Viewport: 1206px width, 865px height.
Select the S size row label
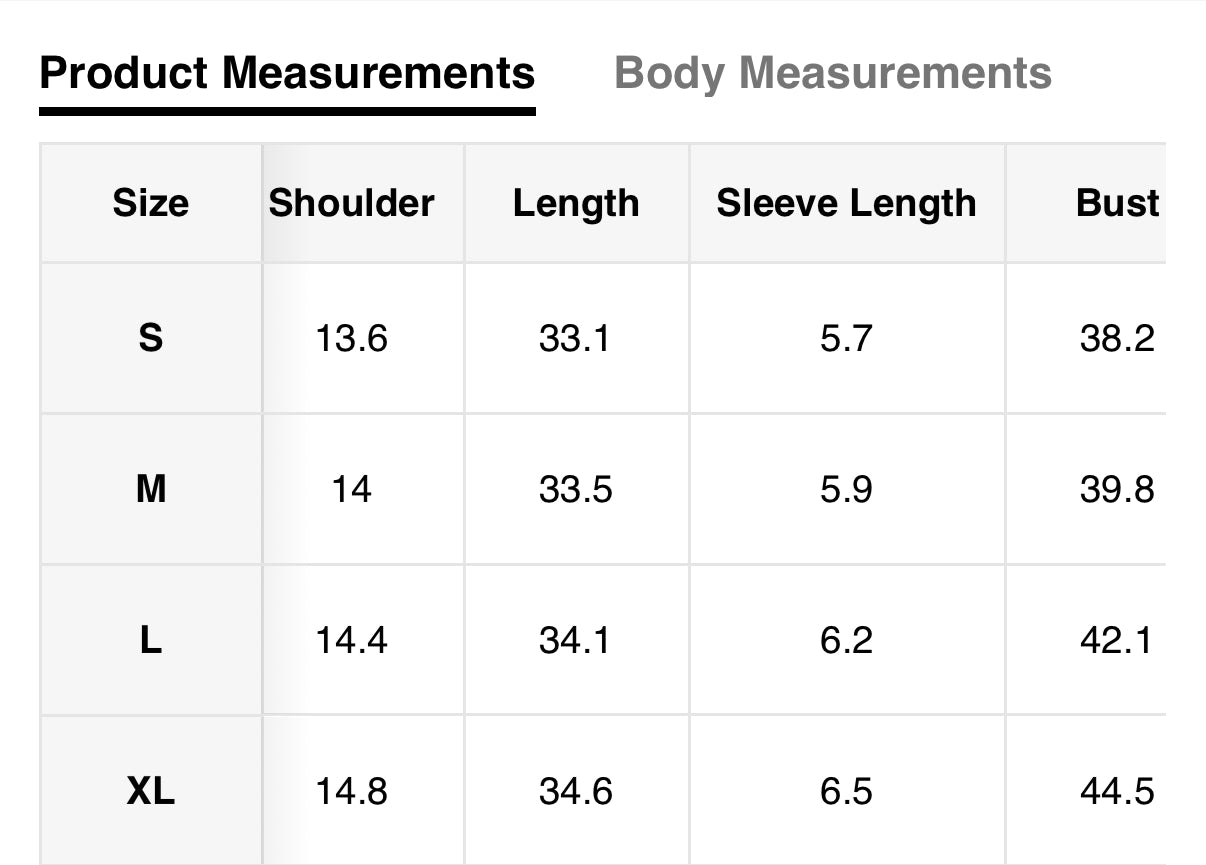pos(150,339)
